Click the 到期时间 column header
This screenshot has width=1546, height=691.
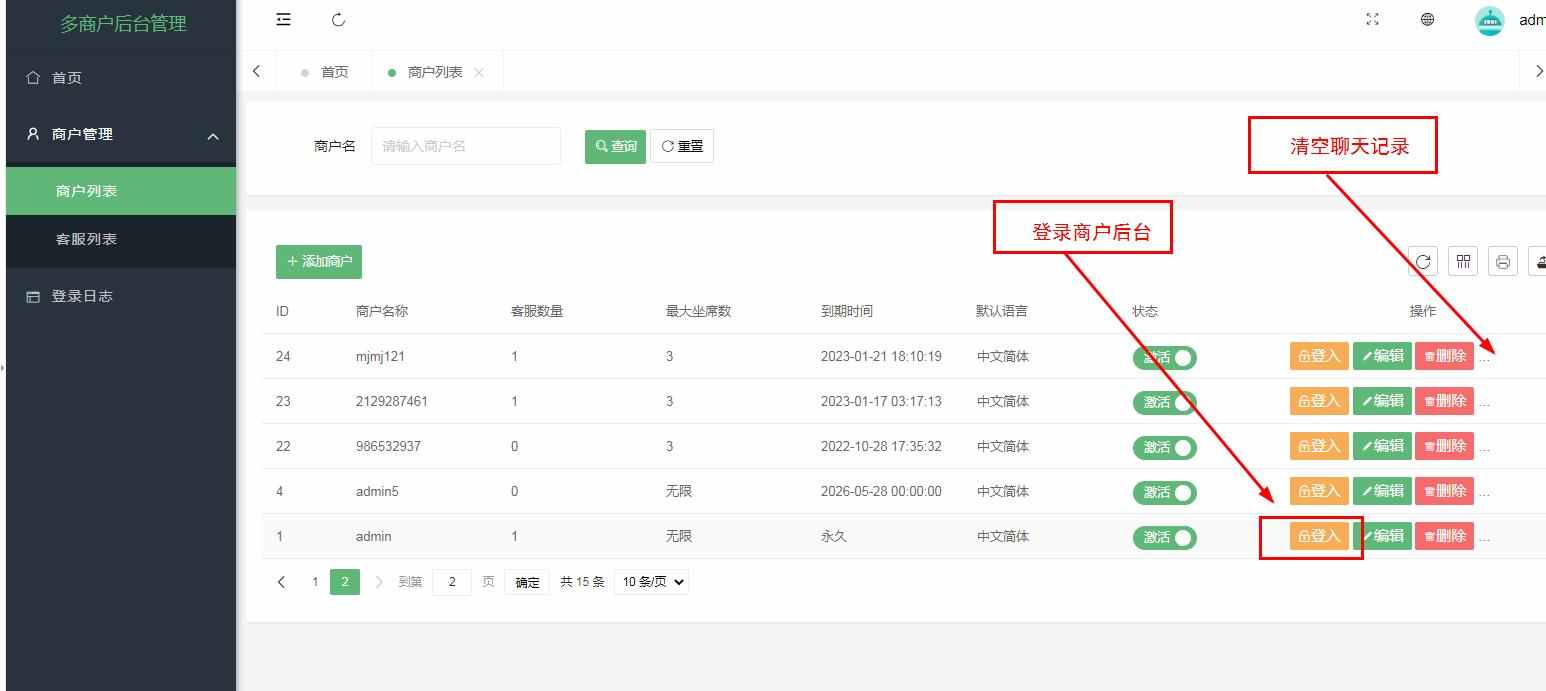coord(847,311)
